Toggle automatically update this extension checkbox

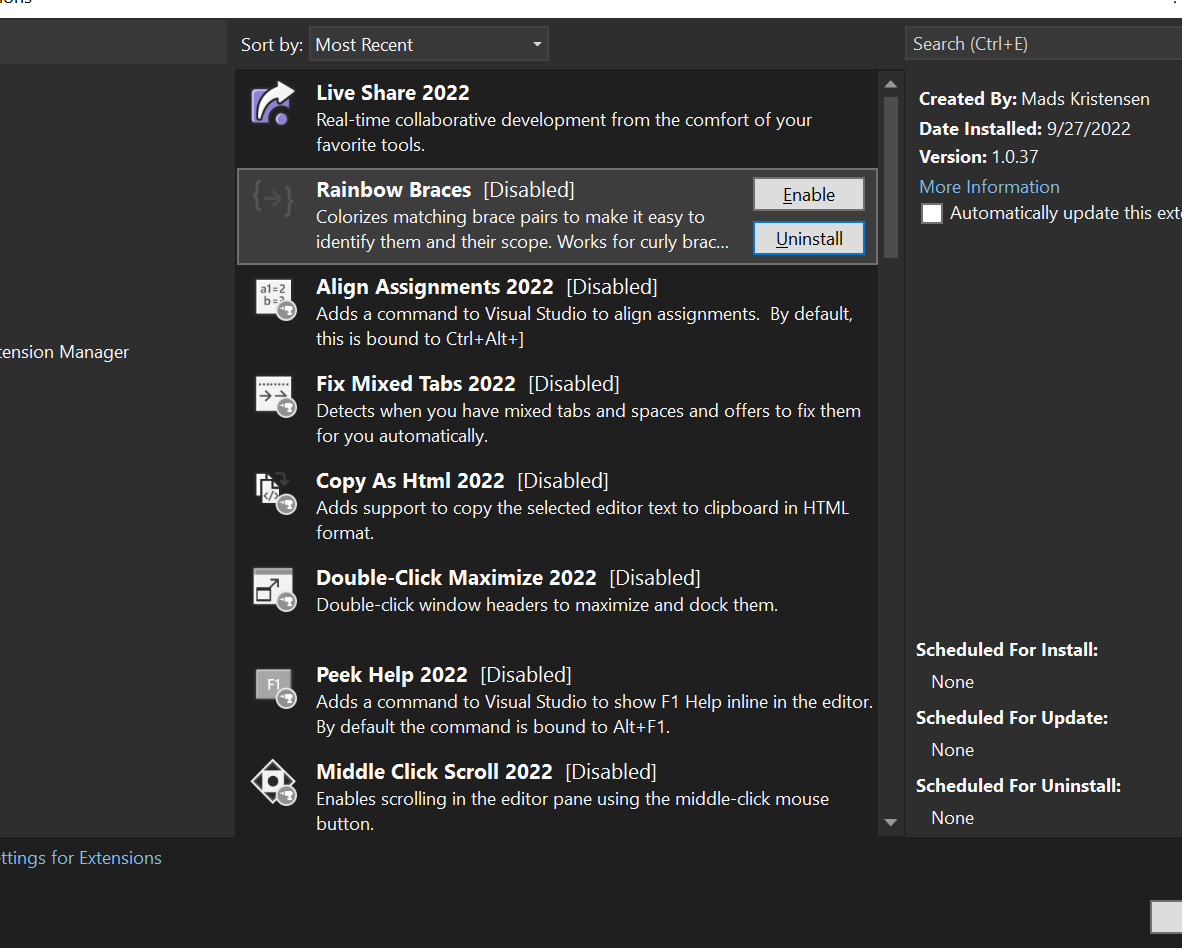932,213
